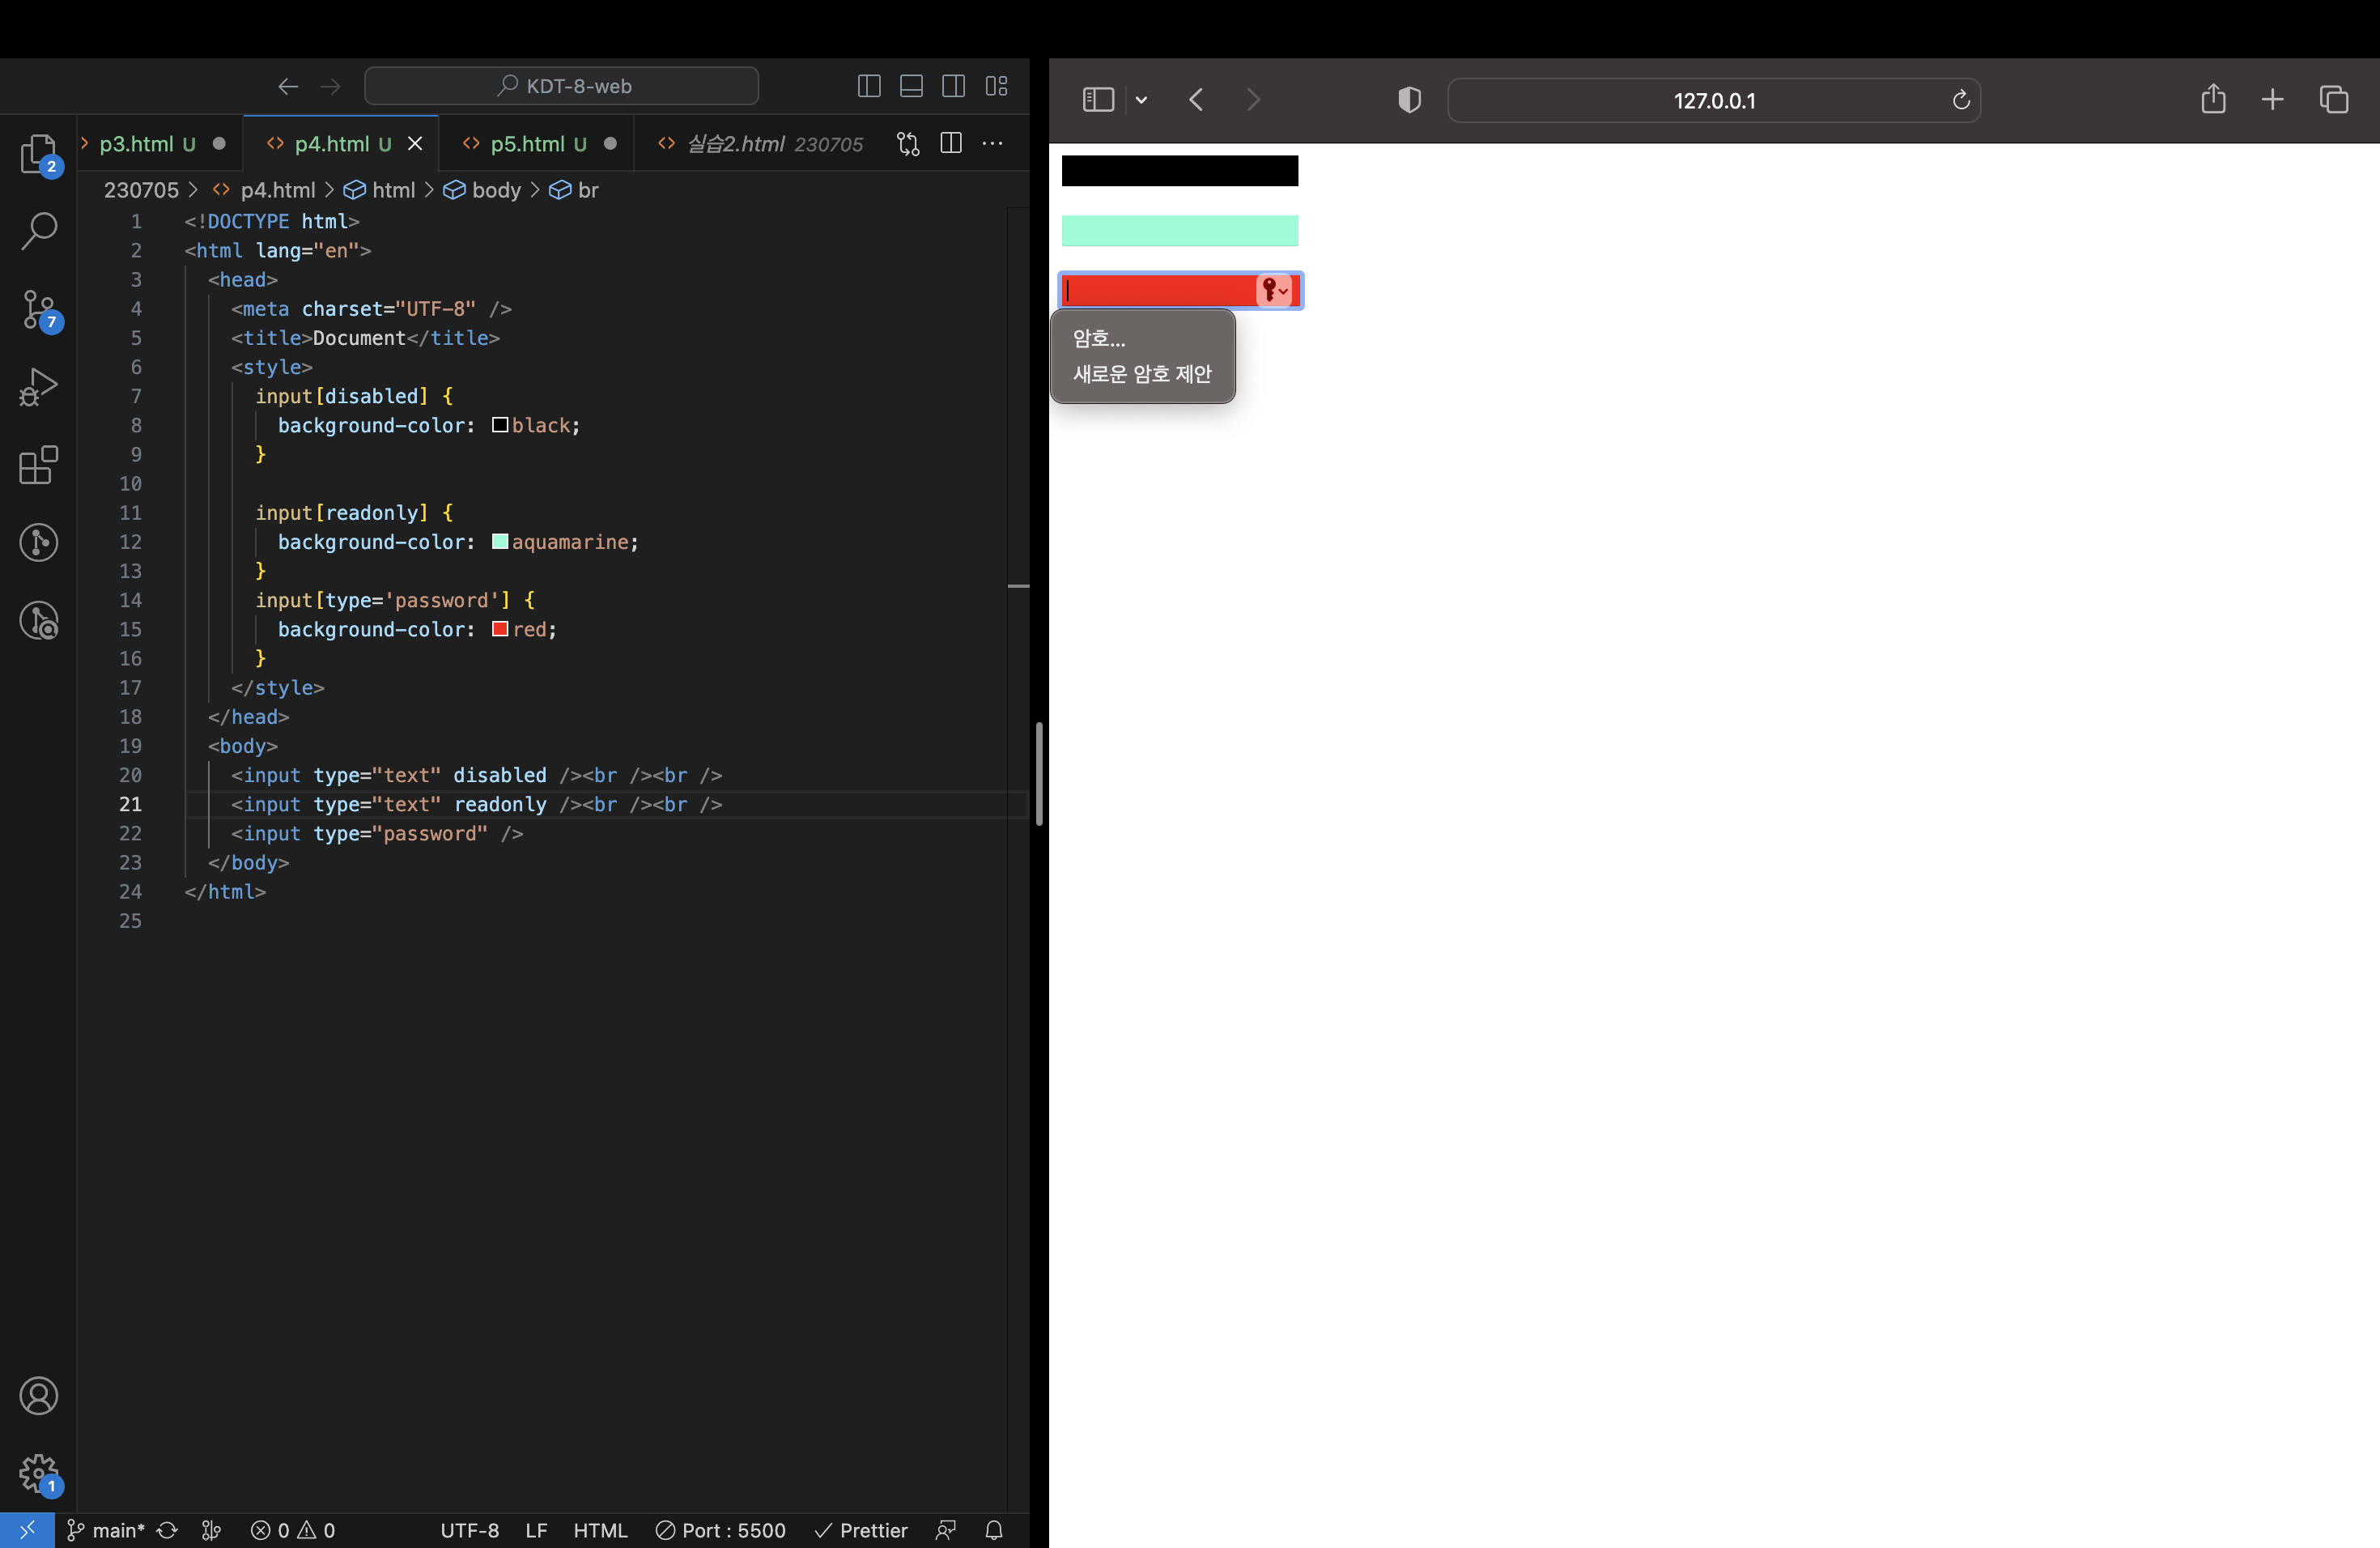This screenshot has height=1548, width=2380.
Task: Open the Safari tab group dropdown arrow
Action: [1141, 100]
